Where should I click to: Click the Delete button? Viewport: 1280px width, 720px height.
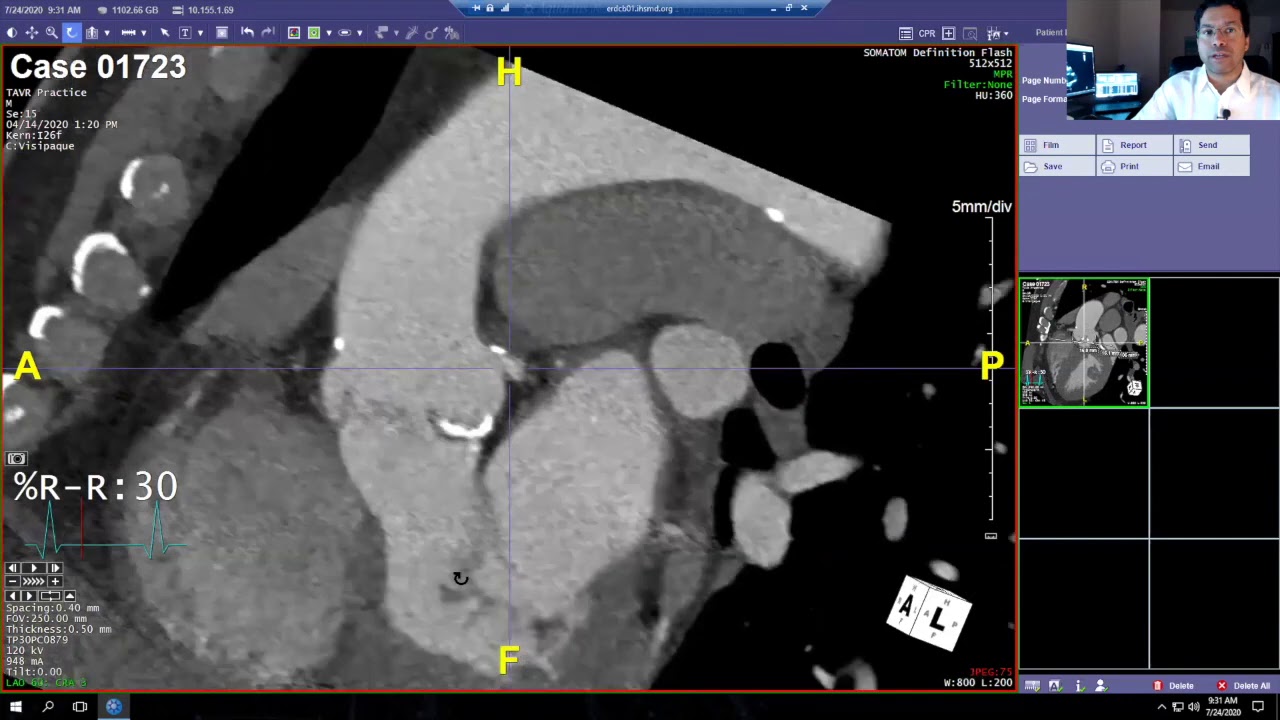click(x=1173, y=686)
